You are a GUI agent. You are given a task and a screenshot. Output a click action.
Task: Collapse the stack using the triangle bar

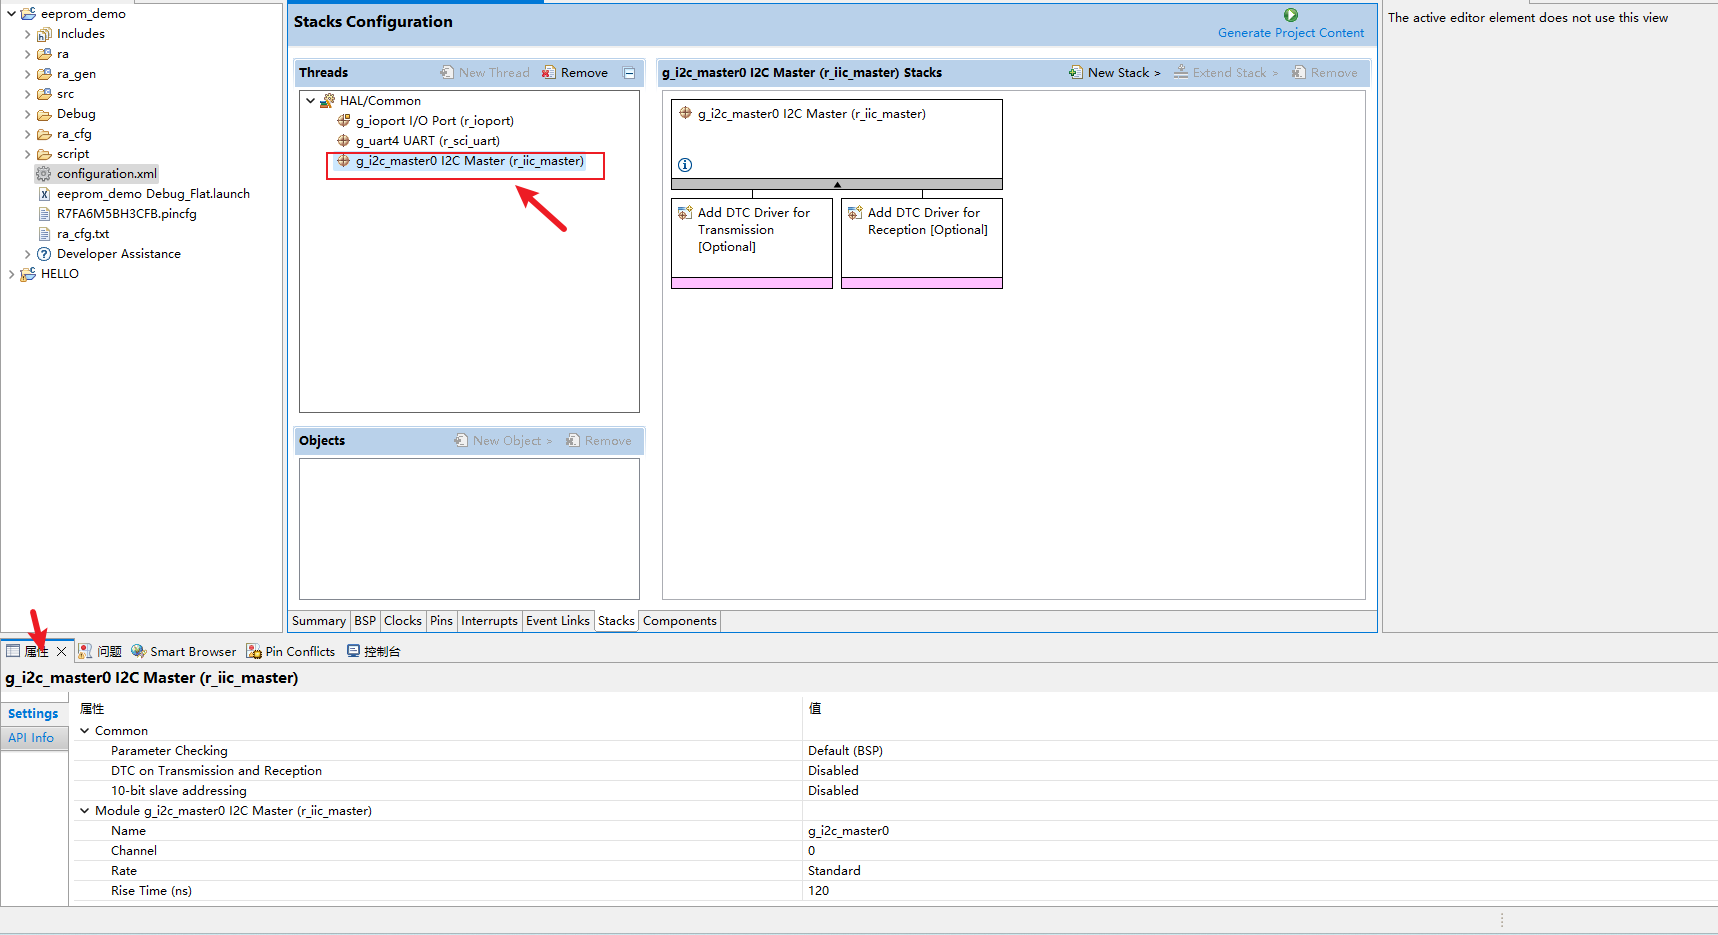click(837, 184)
